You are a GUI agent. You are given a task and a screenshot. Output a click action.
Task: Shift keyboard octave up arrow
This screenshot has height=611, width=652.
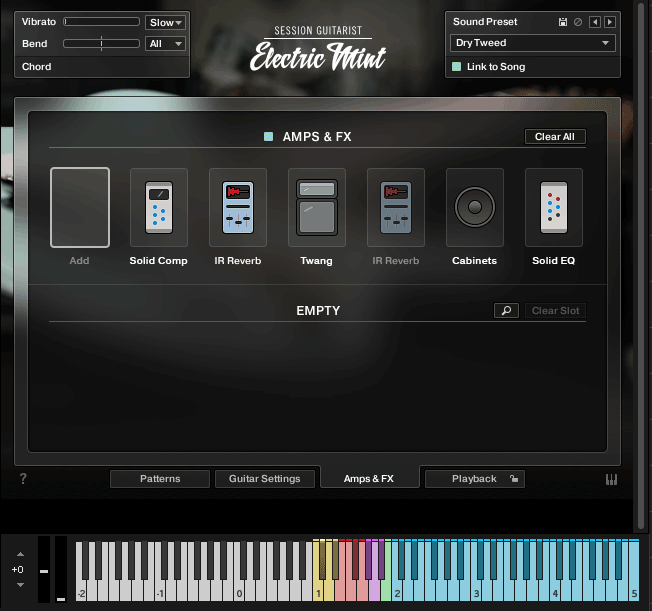pos(20,554)
